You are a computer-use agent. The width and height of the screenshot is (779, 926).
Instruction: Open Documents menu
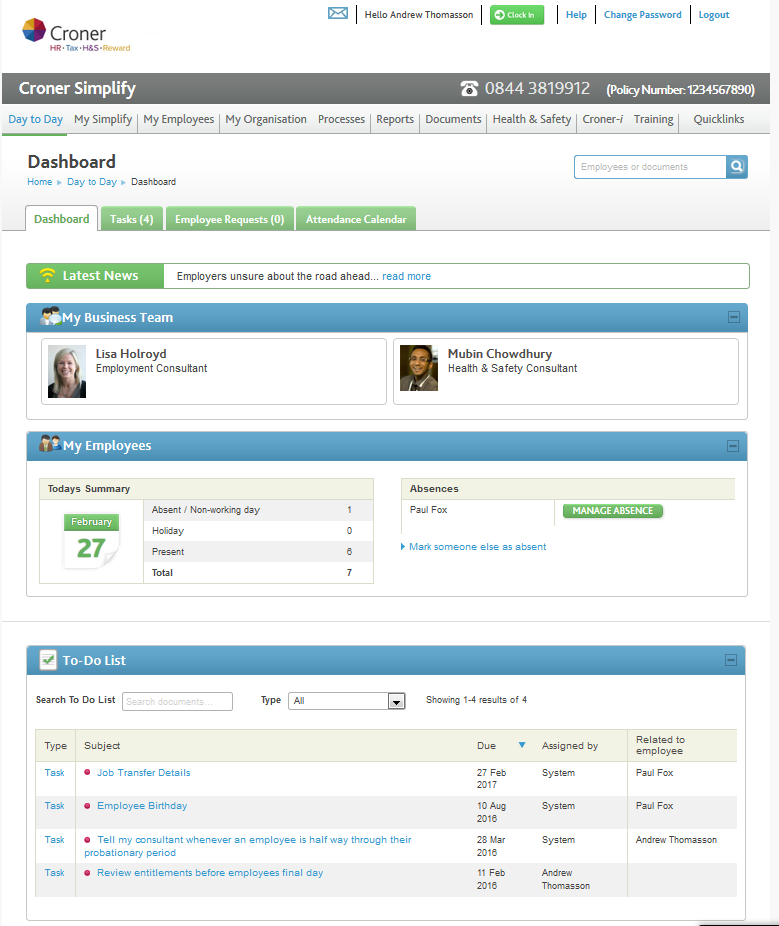coord(453,119)
